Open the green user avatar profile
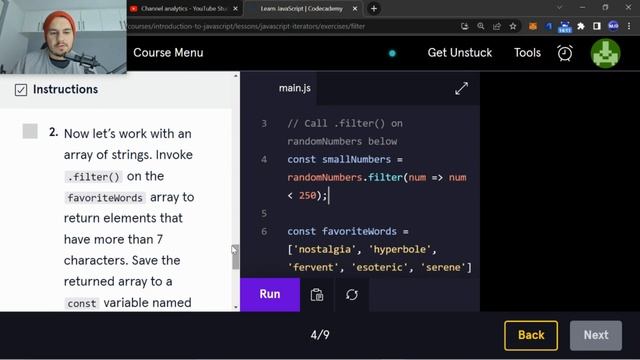Screen dimensions: 640x360 coord(605,53)
